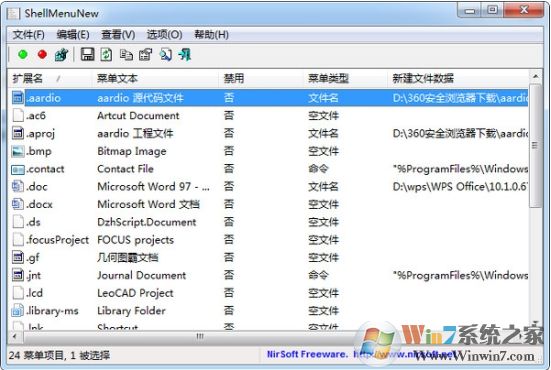Click the 'aardio 源代码文件' cell
The height and width of the screenshot is (370, 551).
(140, 98)
